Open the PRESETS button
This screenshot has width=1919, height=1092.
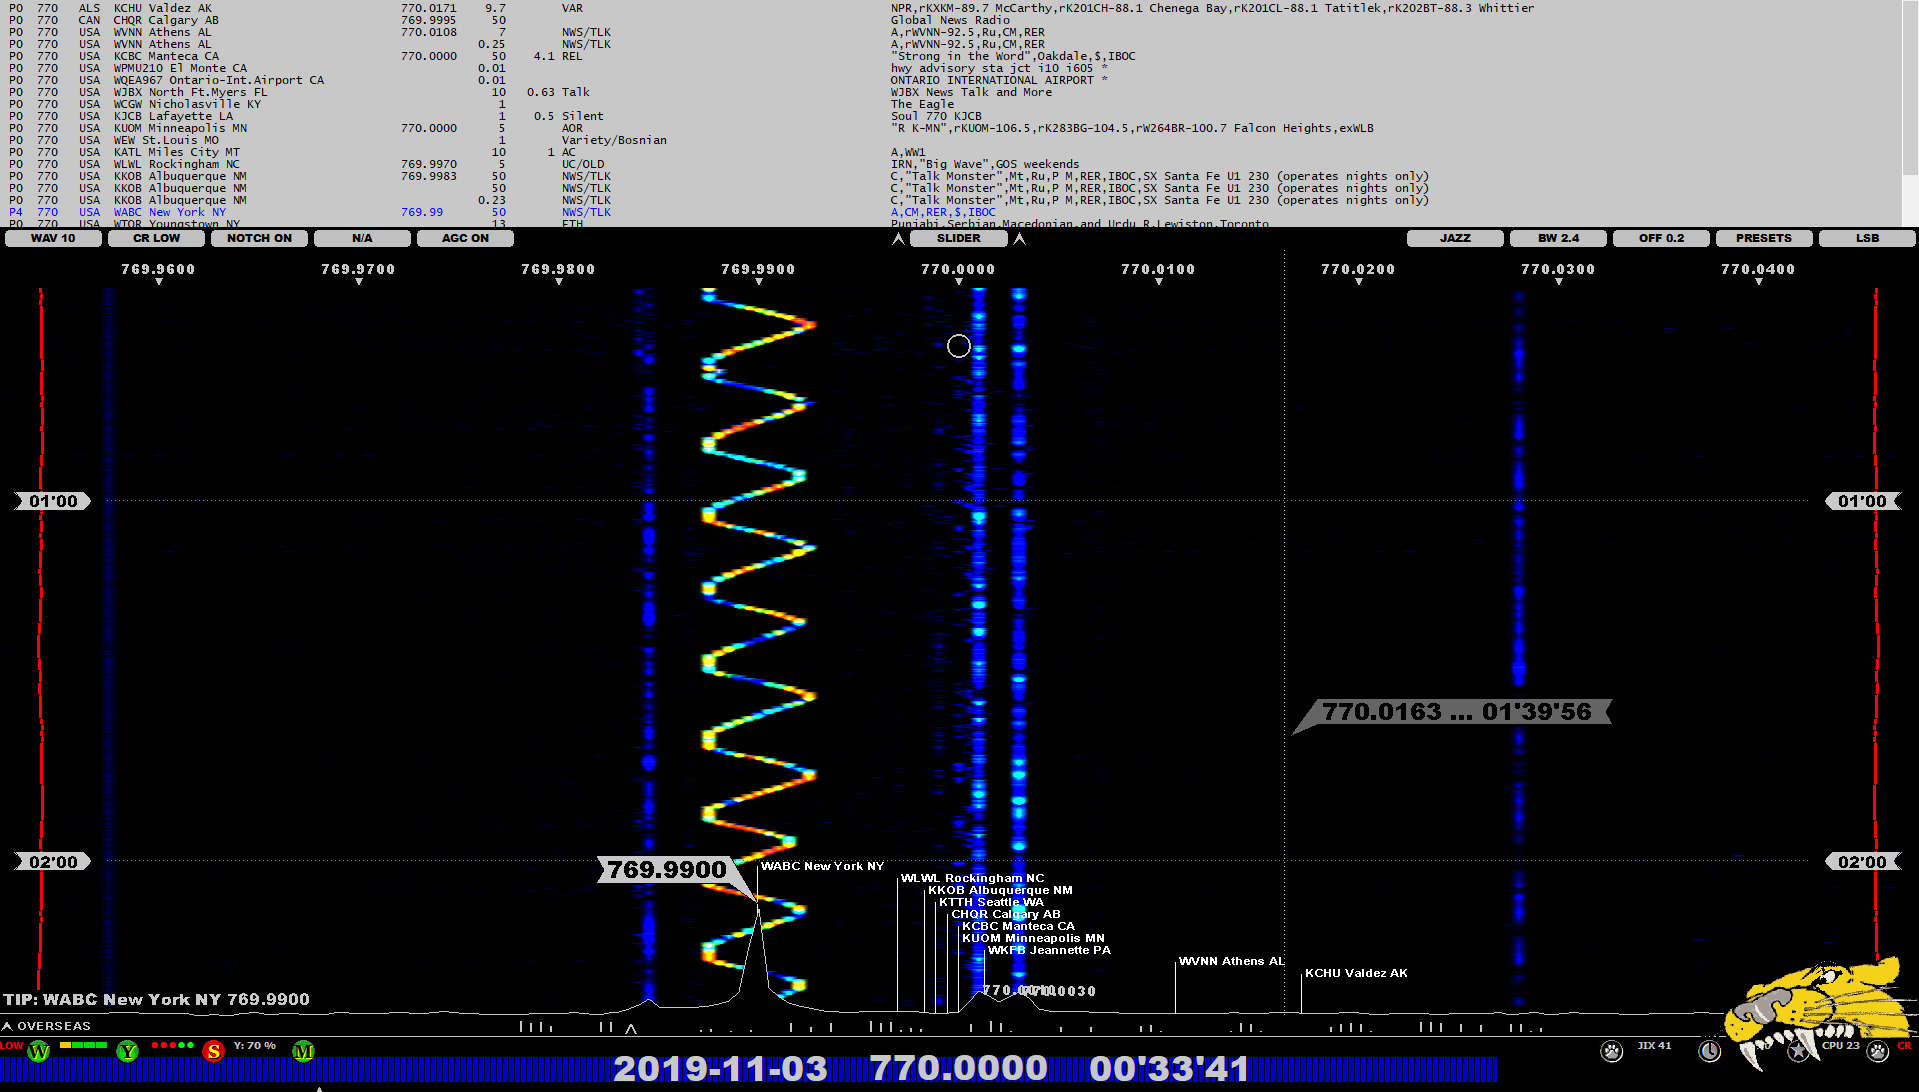coord(1764,238)
